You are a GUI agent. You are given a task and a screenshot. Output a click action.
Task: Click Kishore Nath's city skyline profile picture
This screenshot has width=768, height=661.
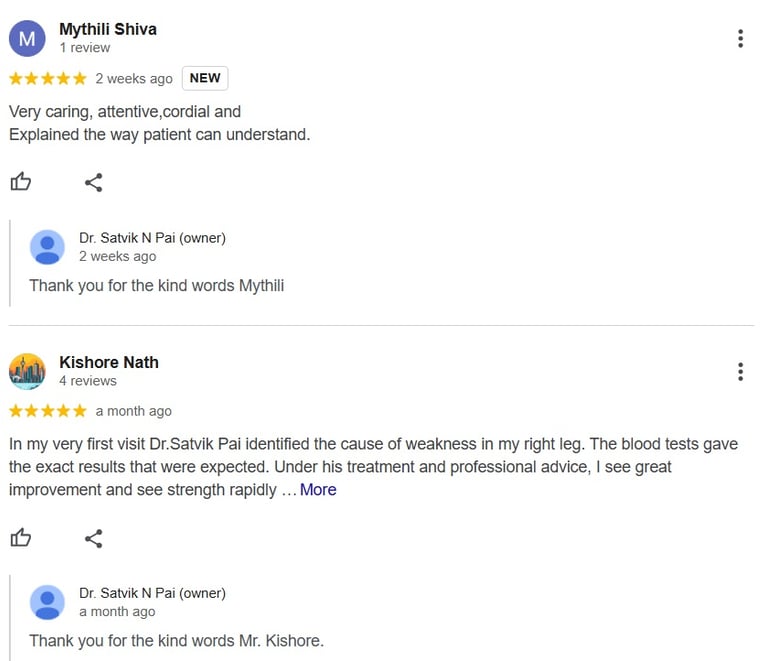coord(27,372)
